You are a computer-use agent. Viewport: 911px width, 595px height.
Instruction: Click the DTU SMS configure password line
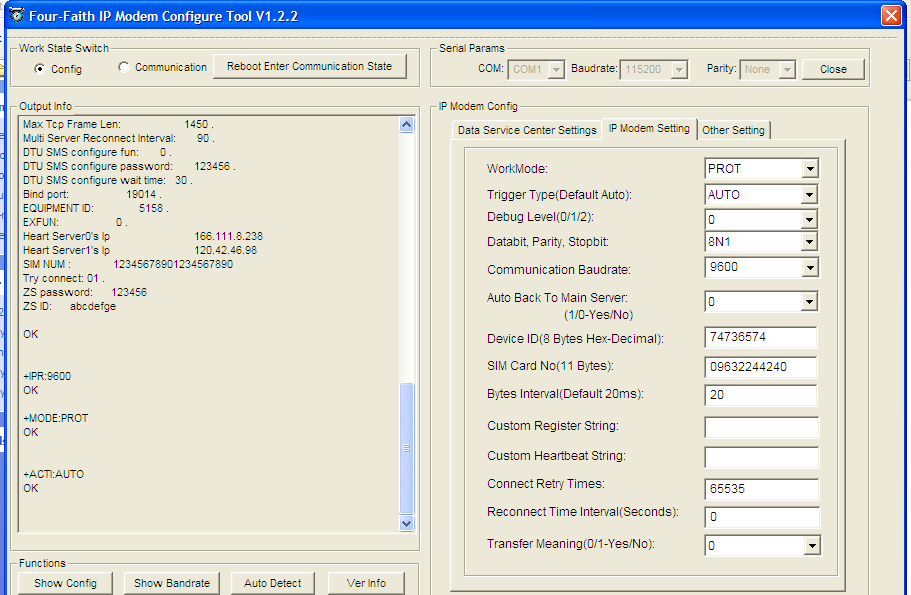tap(129, 166)
